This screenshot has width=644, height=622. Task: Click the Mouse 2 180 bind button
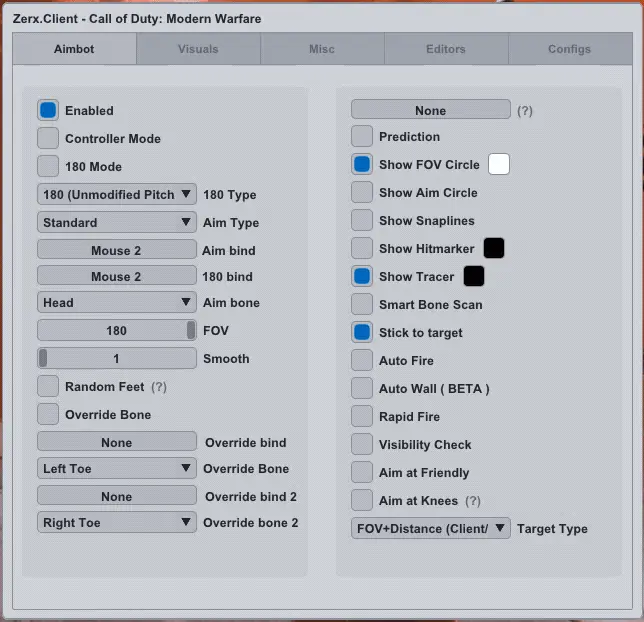pyautogui.click(x=117, y=276)
